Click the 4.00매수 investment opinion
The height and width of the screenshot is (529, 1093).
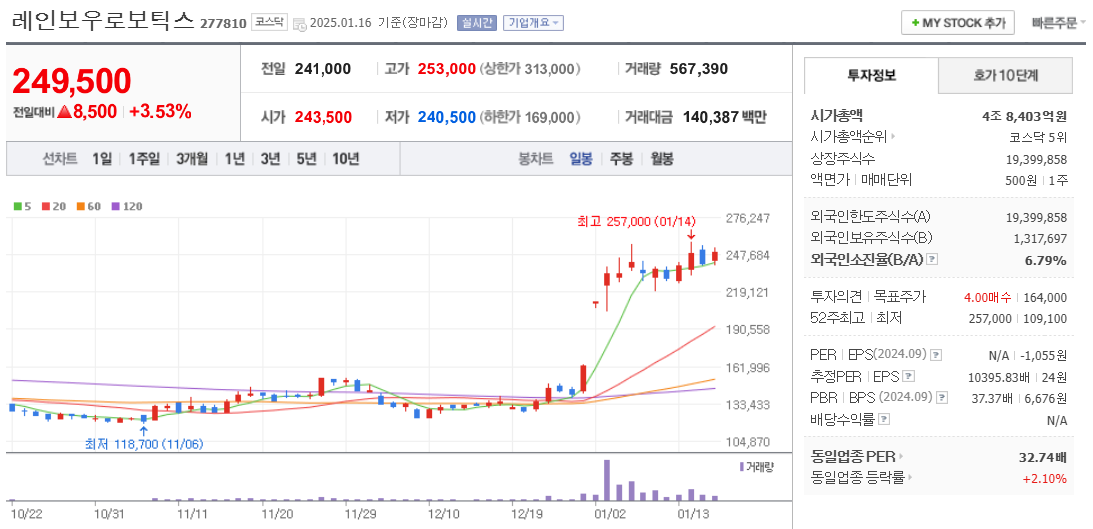point(987,298)
